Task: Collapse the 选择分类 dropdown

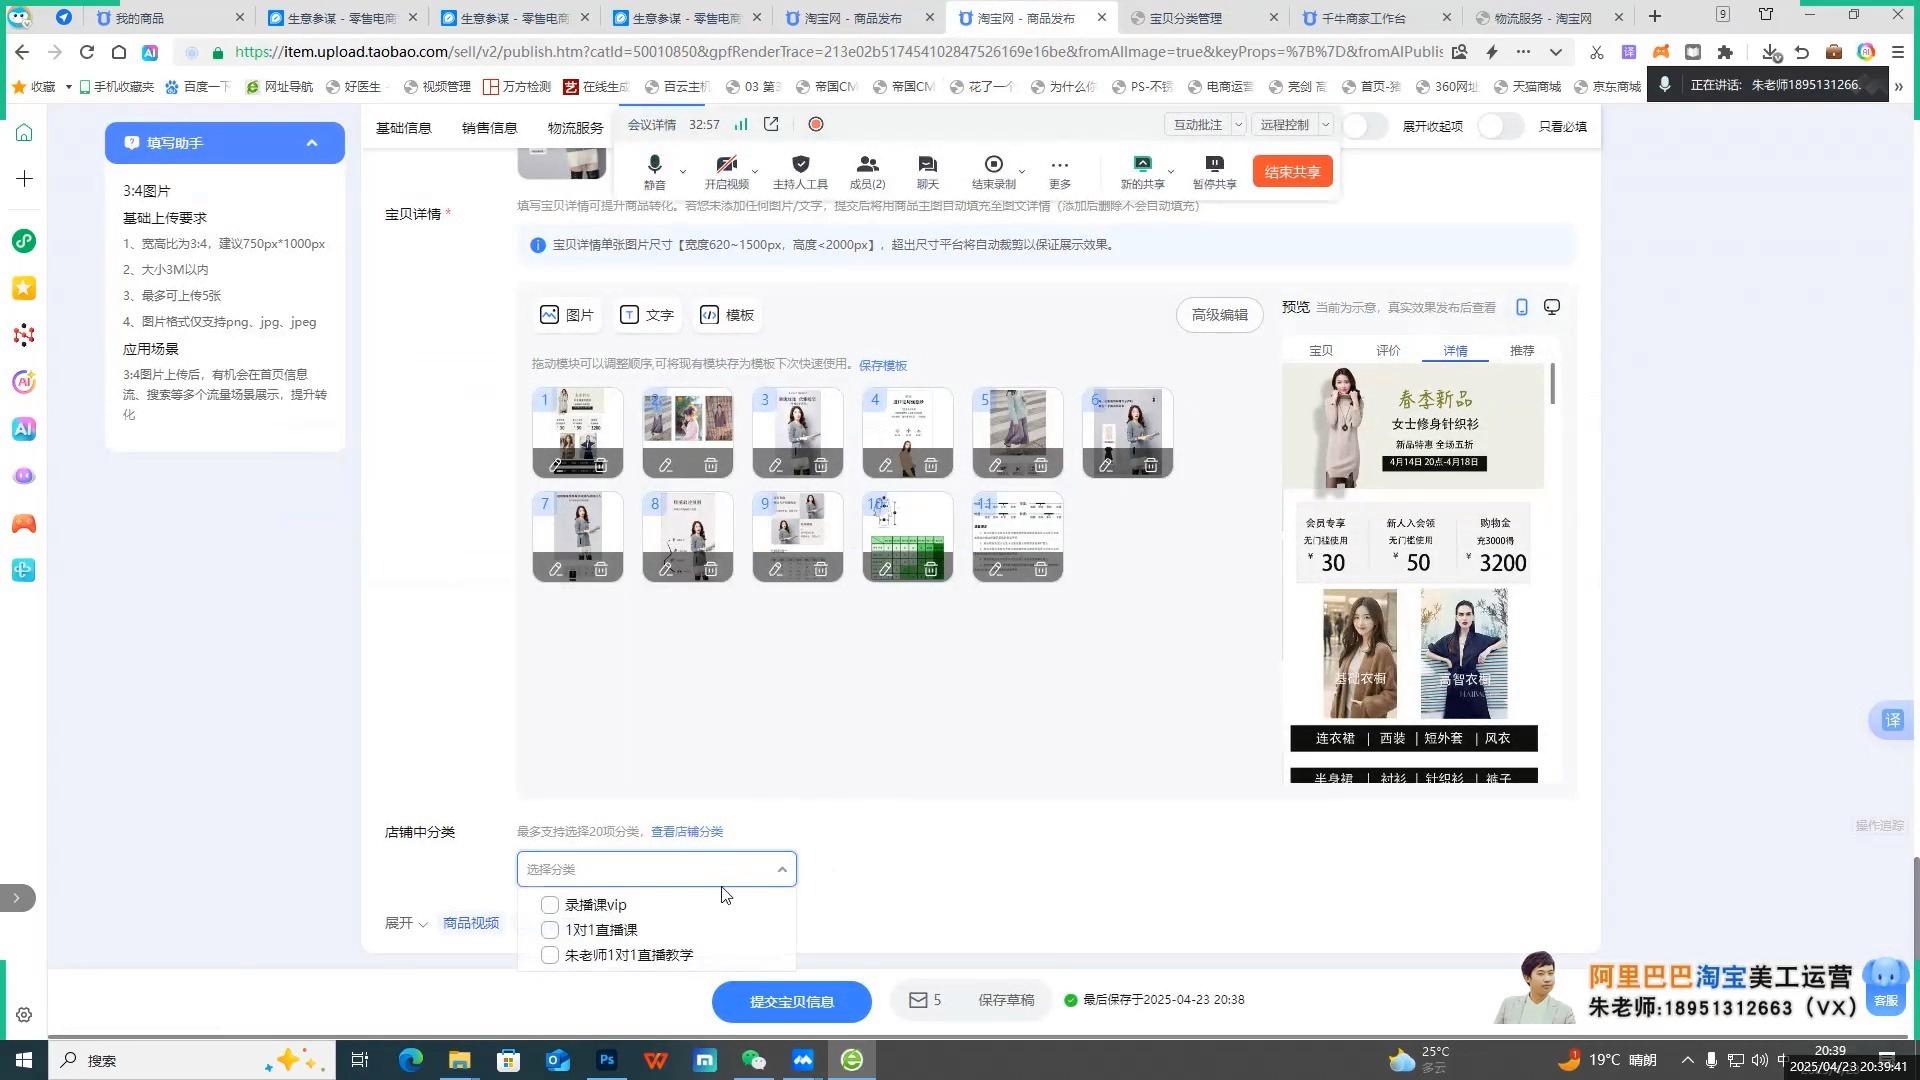Action: pos(782,870)
